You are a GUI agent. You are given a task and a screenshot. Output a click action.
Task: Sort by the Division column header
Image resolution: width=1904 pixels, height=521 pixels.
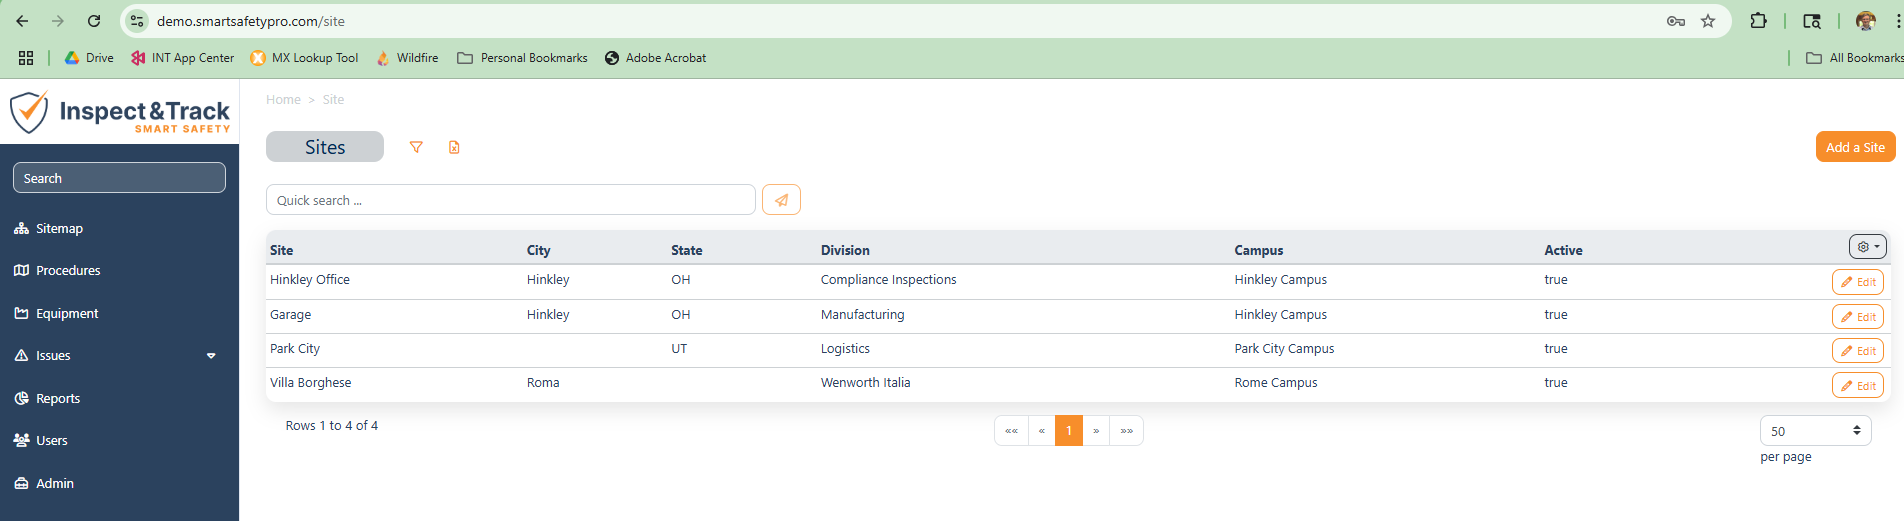pos(845,251)
